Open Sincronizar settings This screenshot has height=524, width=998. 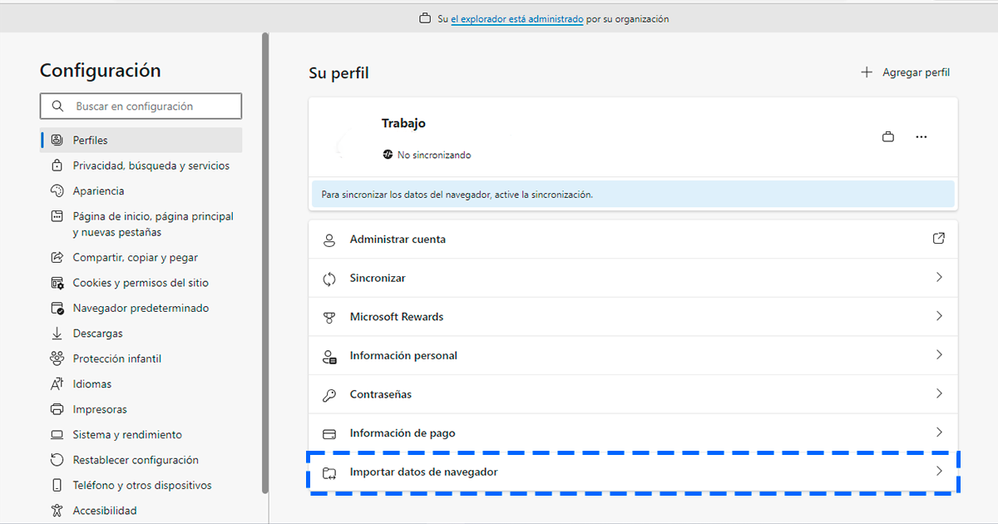click(x=633, y=278)
